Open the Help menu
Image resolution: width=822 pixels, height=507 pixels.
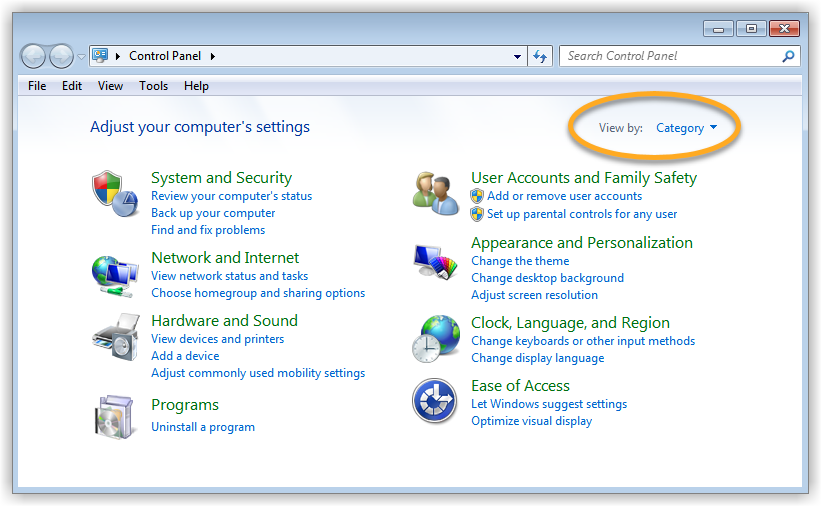(x=196, y=86)
